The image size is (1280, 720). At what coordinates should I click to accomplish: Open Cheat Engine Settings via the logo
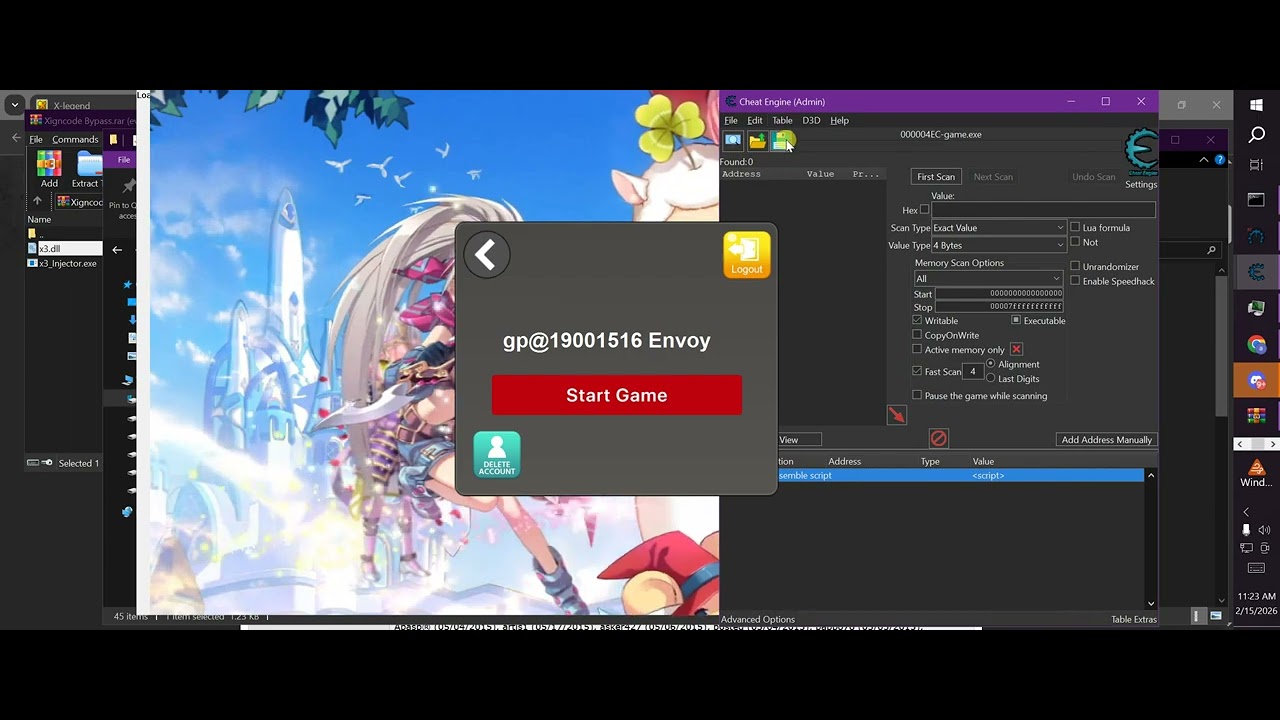[x=1141, y=153]
